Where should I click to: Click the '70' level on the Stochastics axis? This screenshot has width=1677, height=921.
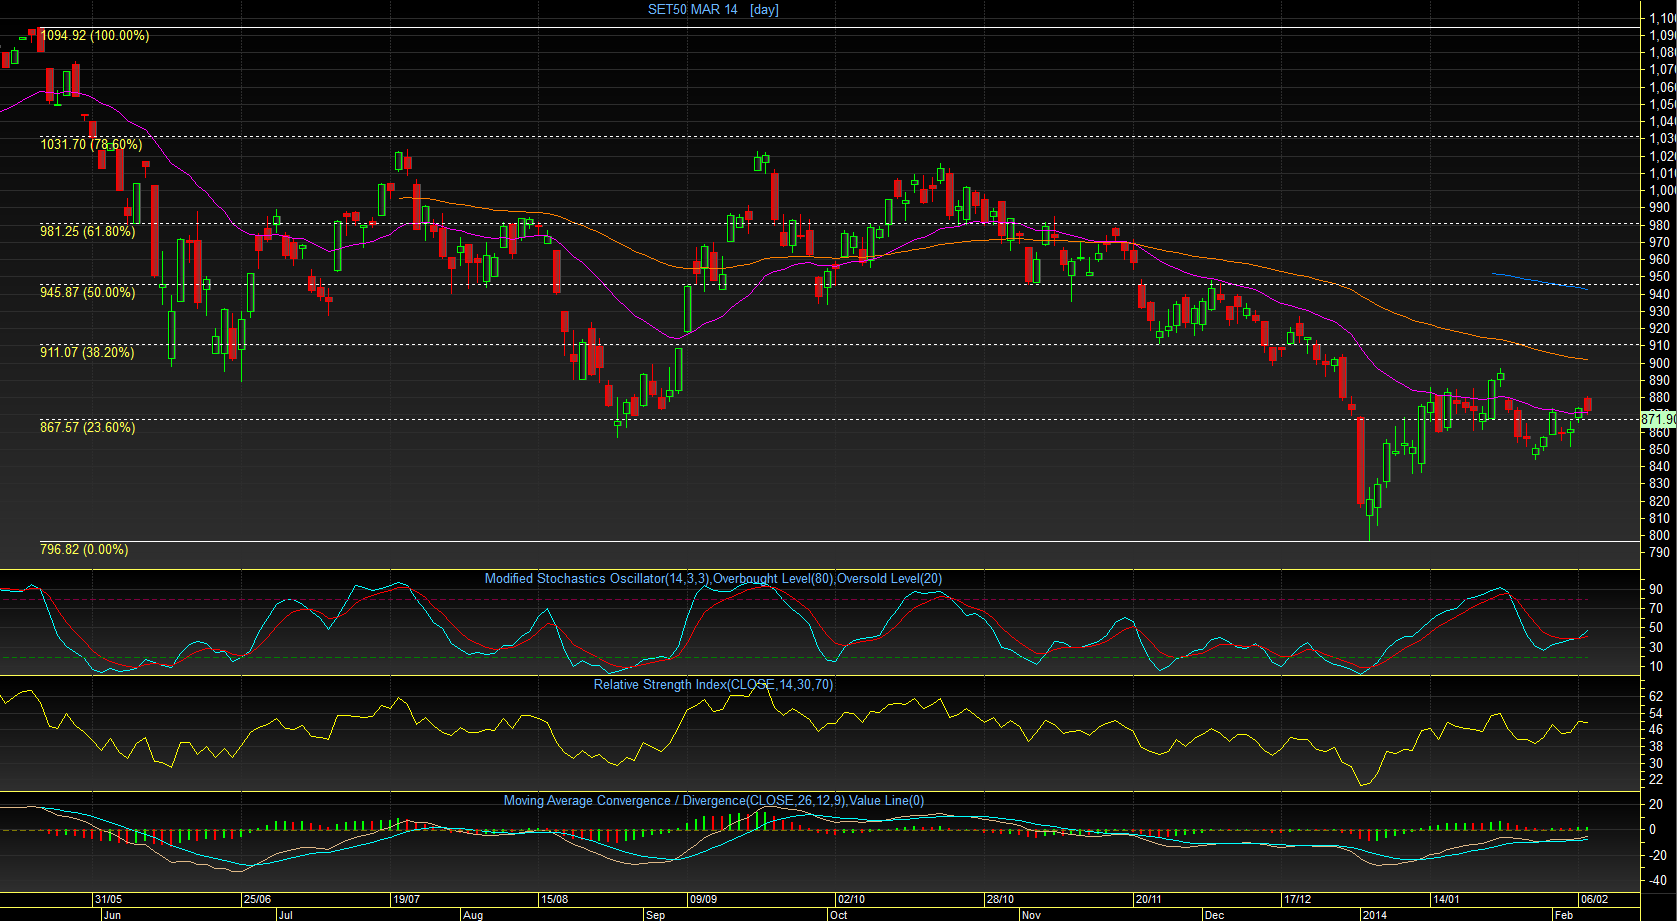tap(1656, 609)
